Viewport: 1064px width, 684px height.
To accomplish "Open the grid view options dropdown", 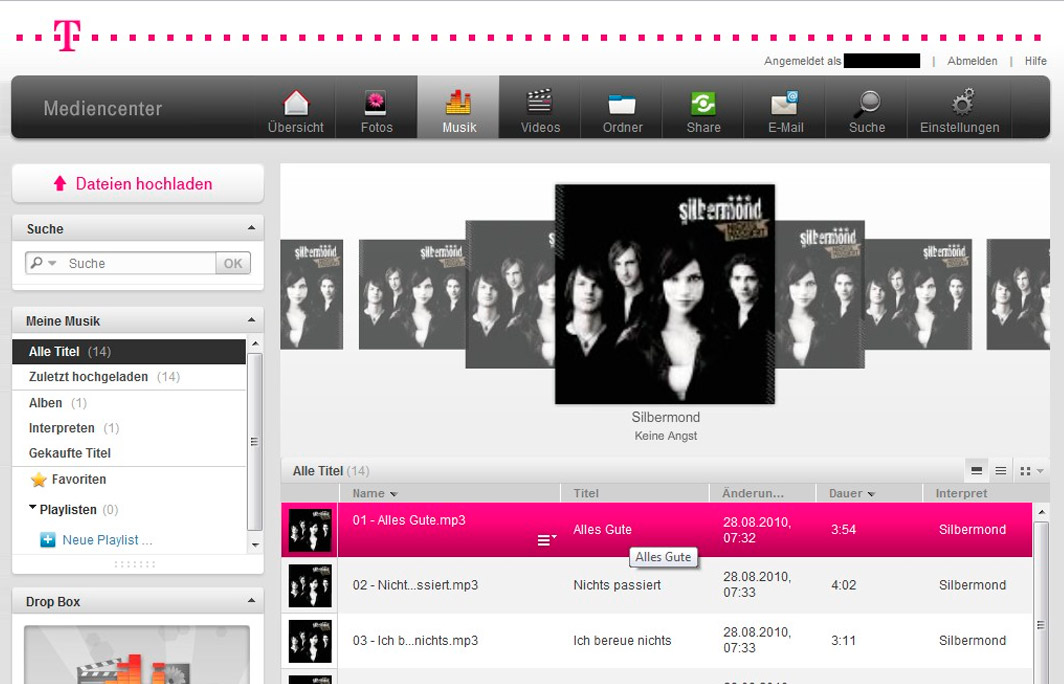I will (x=1031, y=470).
